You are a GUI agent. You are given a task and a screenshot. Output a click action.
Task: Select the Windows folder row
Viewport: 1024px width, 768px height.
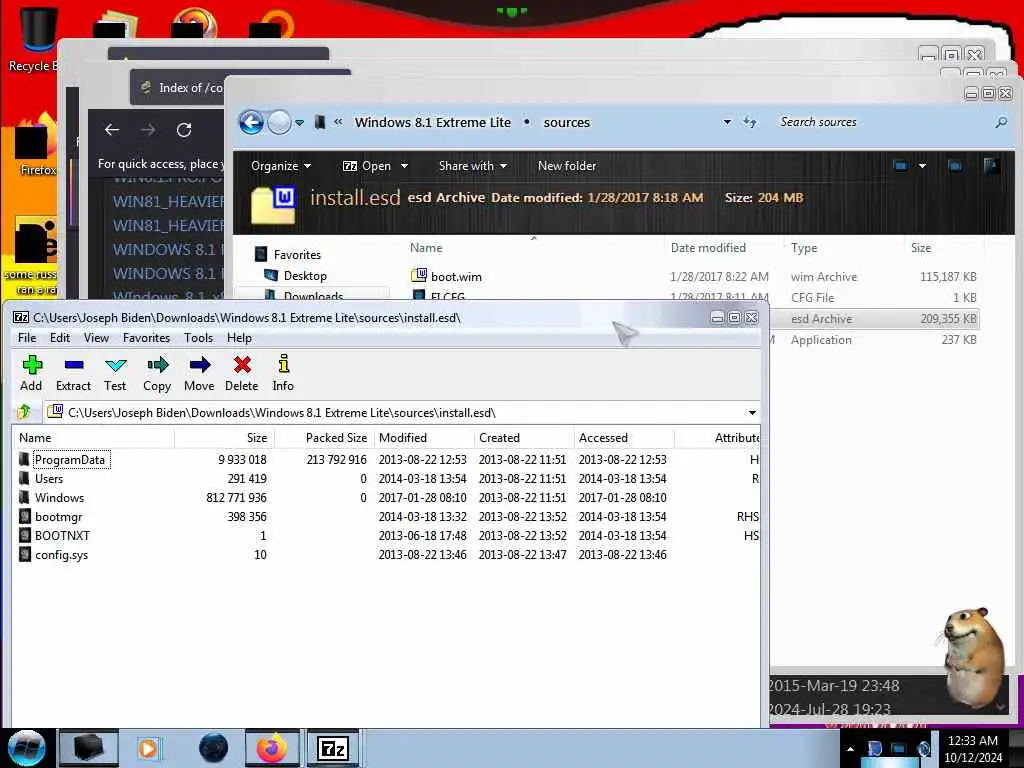click(x=385, y=498)
